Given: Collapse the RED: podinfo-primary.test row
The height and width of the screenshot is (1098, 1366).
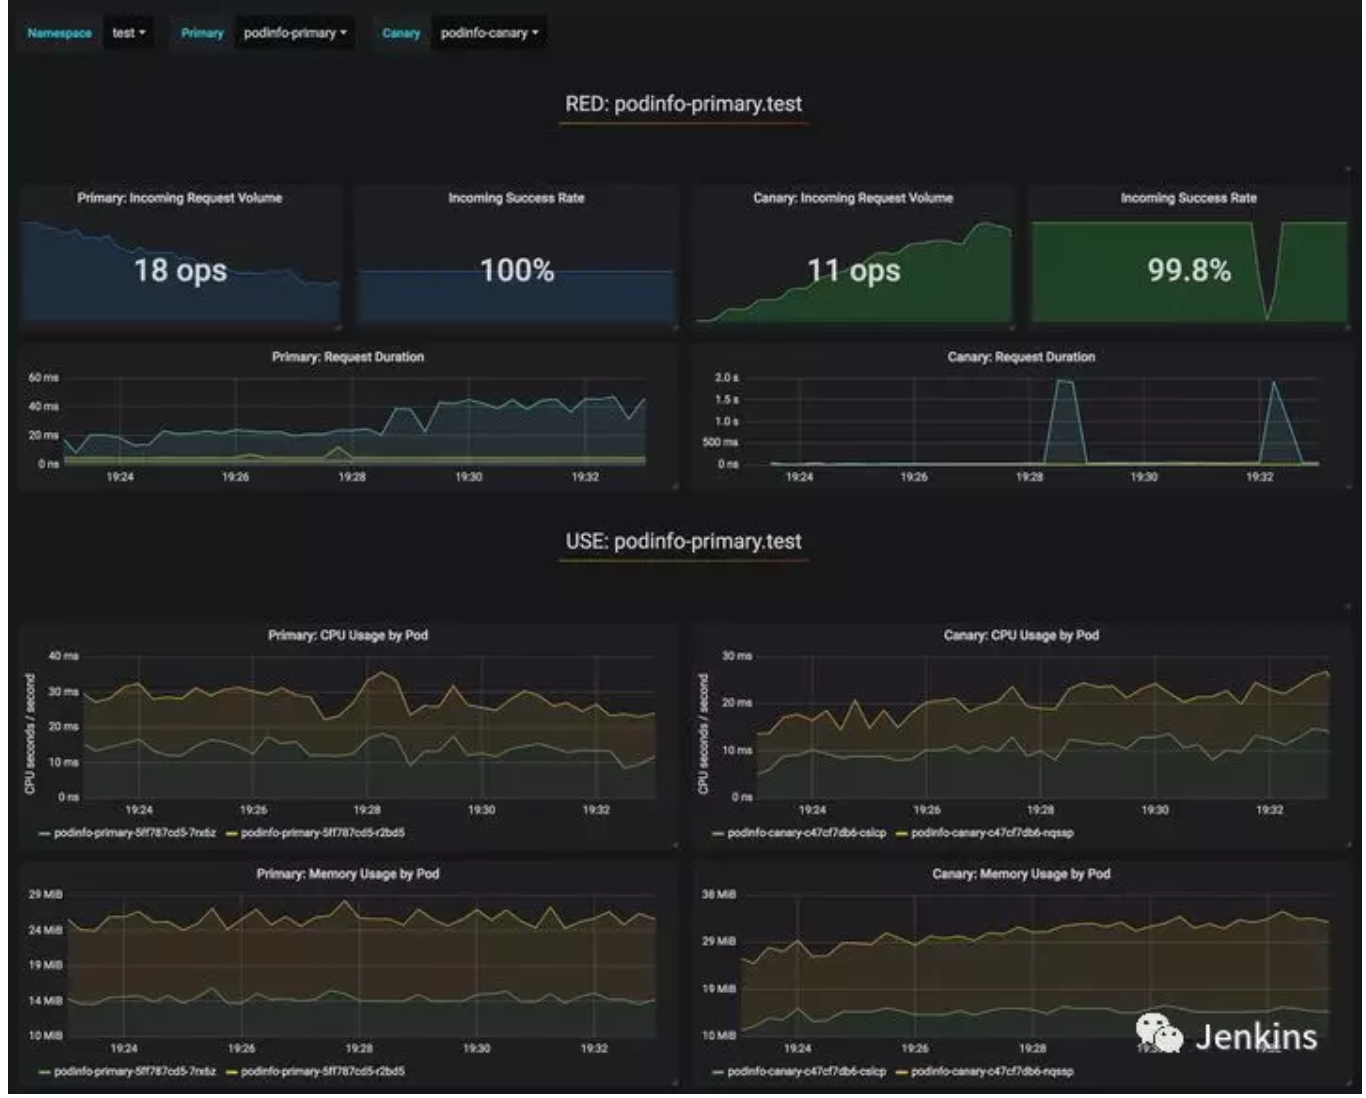Looking at the screenshot, I should click(683, 104).
